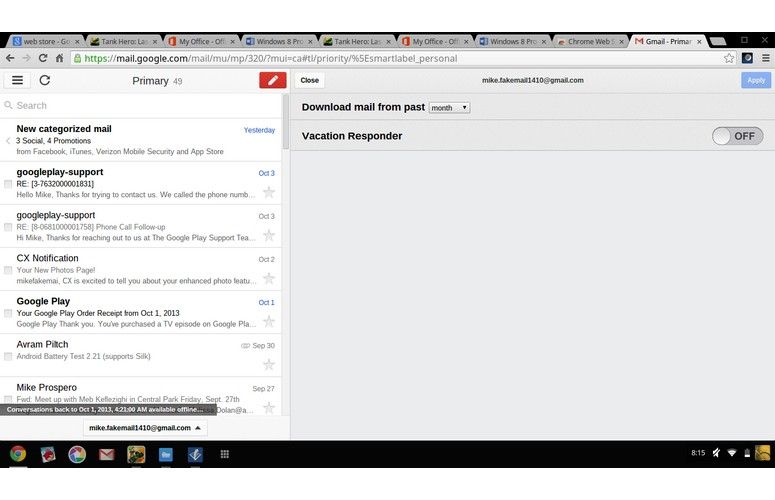775x500 pixels.
Task: Star the googleplay-support Oct 3 RE: [3-7632000001831] email
Action: click(269, 192)
